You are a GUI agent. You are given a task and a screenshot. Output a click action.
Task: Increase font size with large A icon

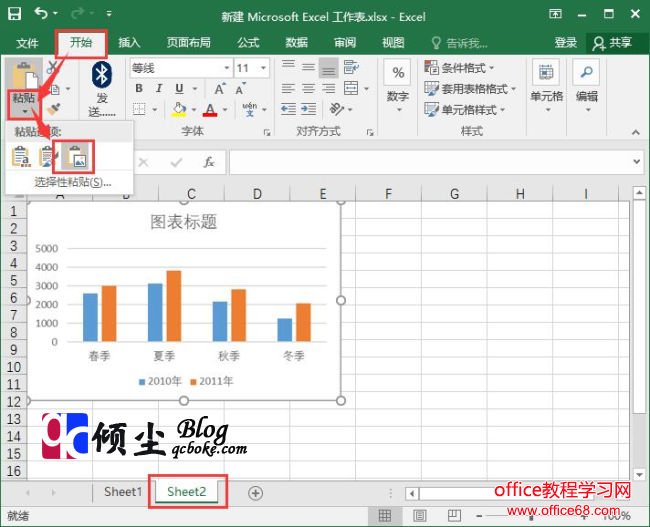220,89
